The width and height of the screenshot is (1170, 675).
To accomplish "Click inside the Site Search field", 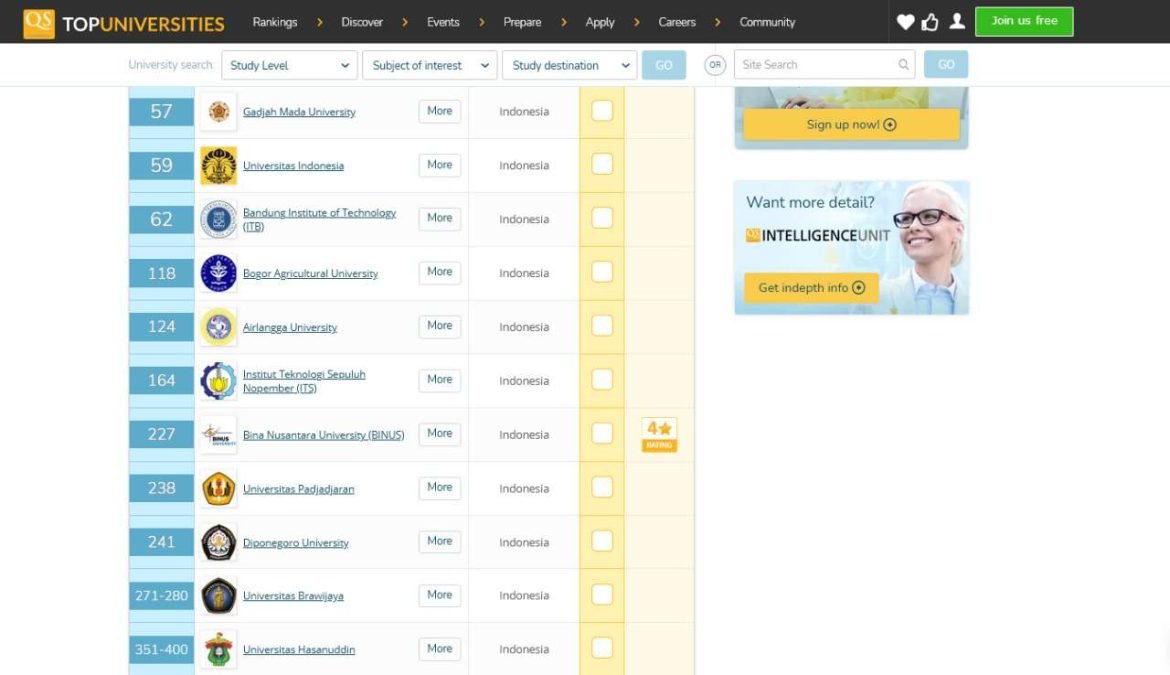I will click(815, 65).
